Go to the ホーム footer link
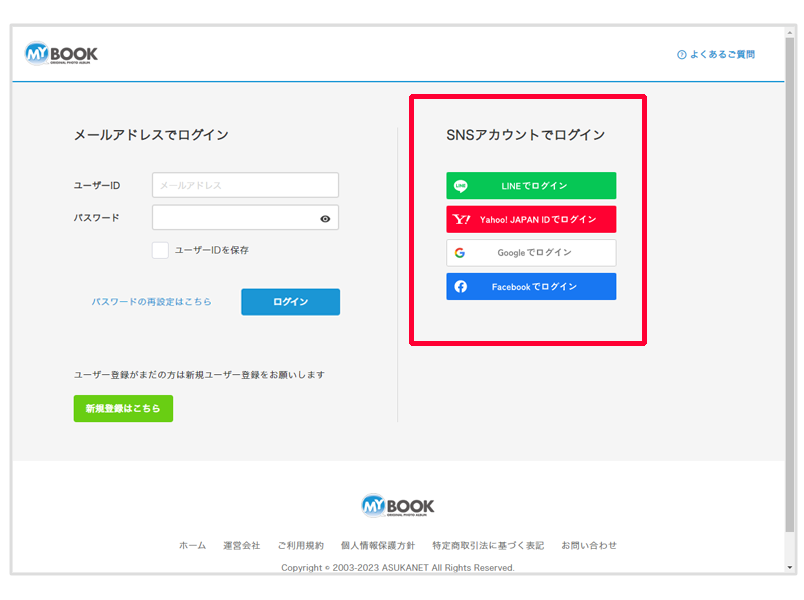Viewport: 804px width, 600px height. (192, 546)
